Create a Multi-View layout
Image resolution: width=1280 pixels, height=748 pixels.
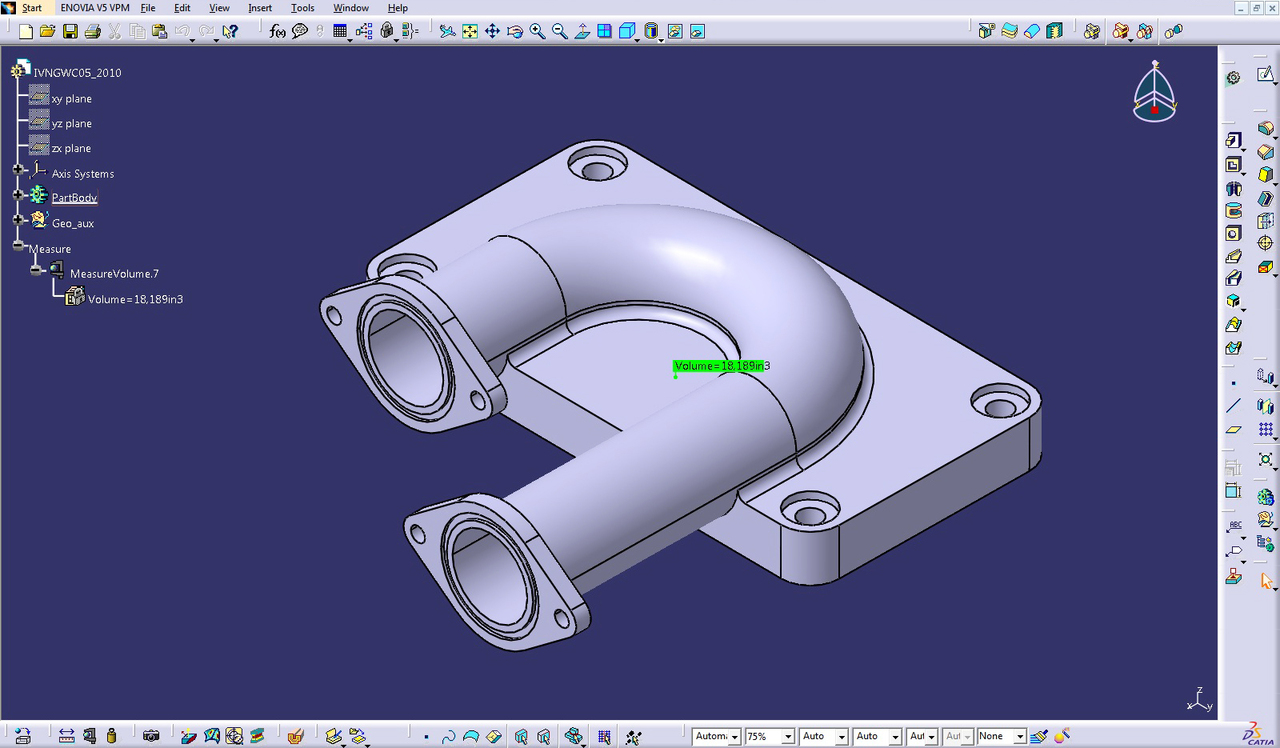[x=605, y=32]
